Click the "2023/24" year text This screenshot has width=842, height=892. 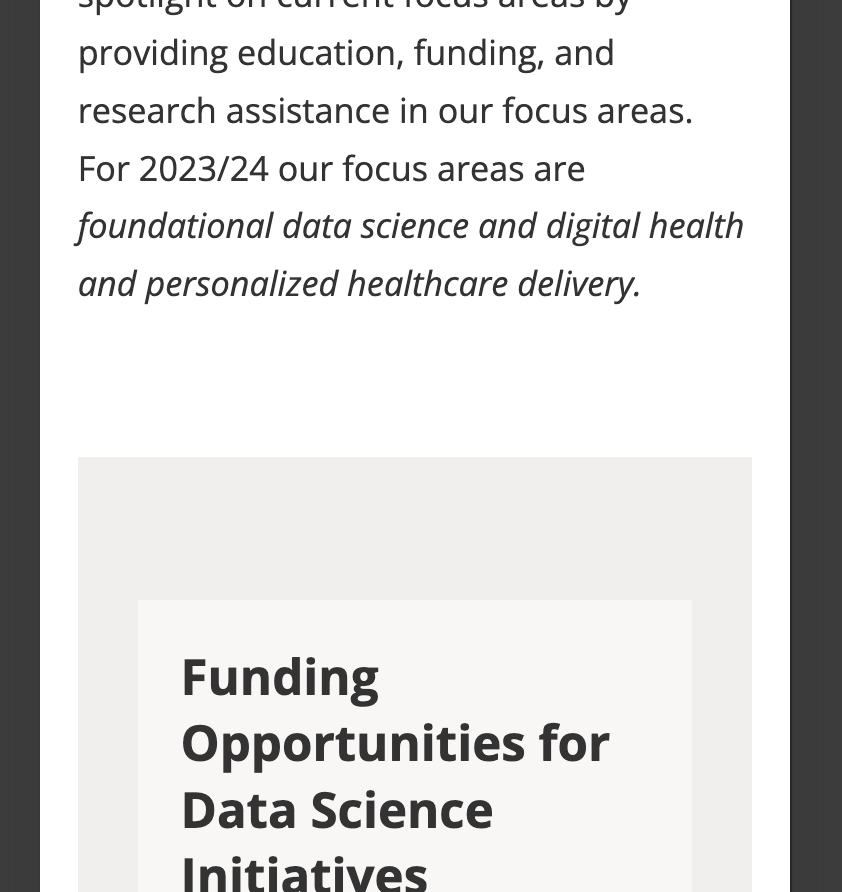(x=204, y=168)
